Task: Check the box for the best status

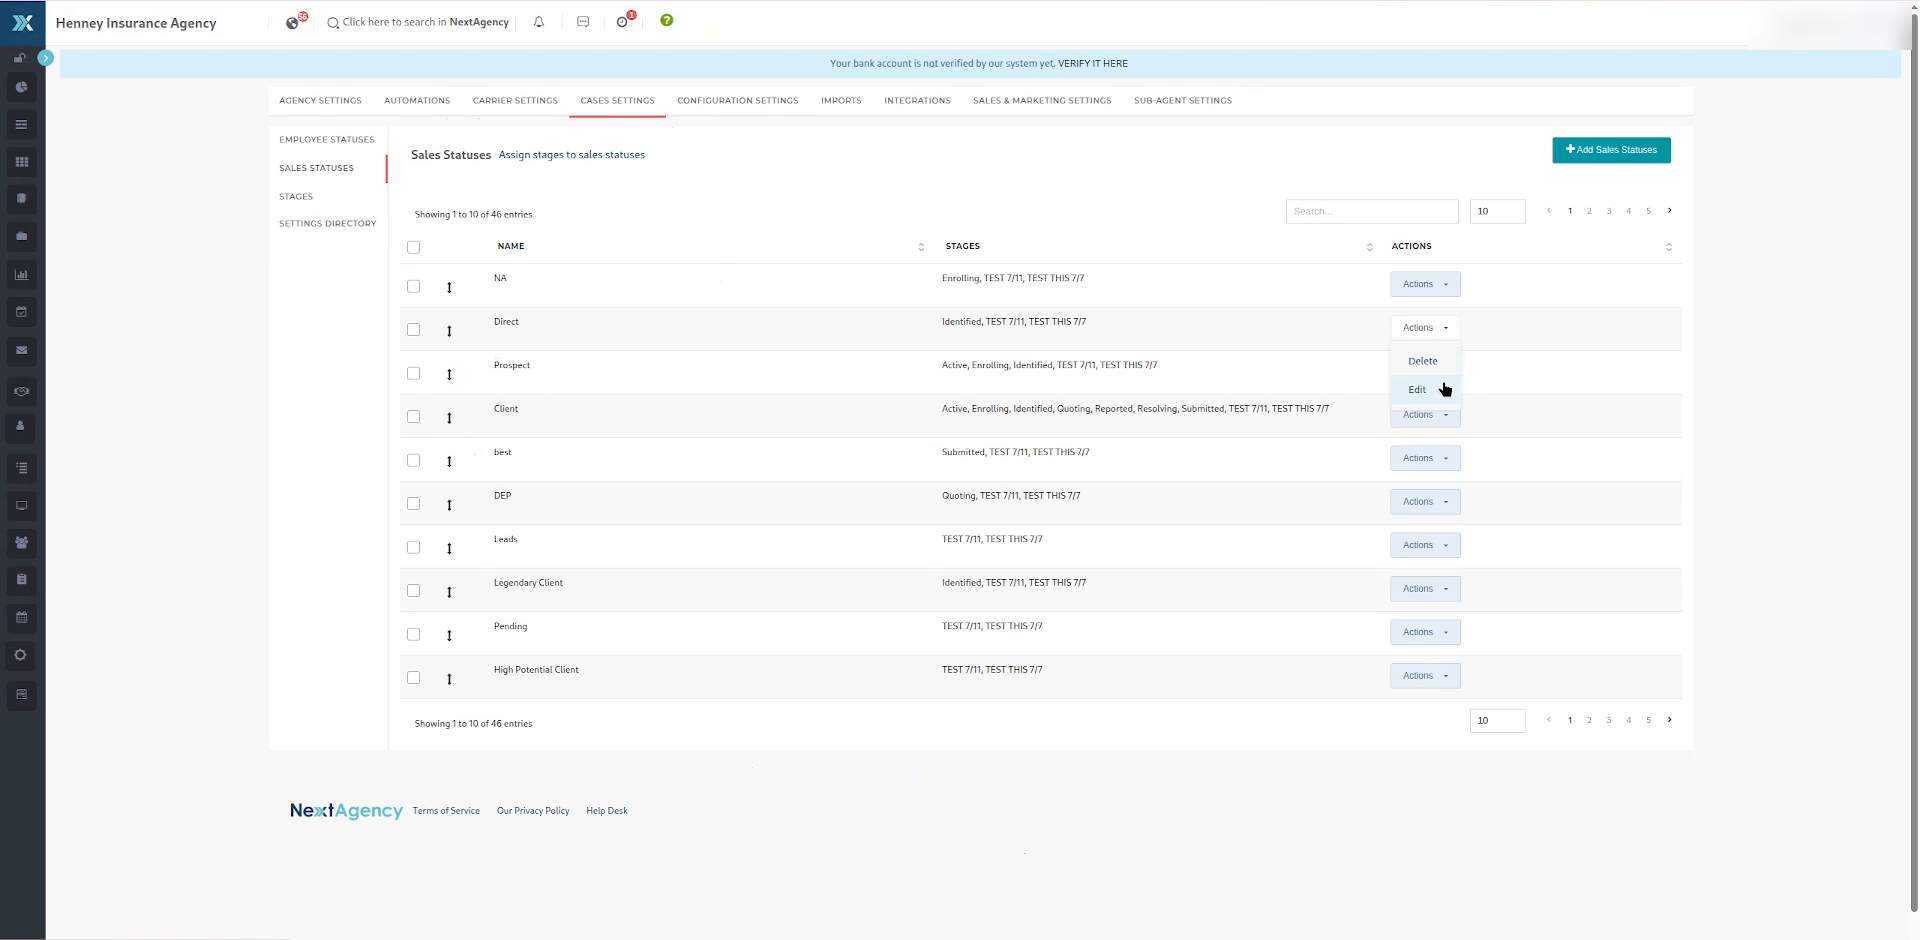Action: coord(413,460)
